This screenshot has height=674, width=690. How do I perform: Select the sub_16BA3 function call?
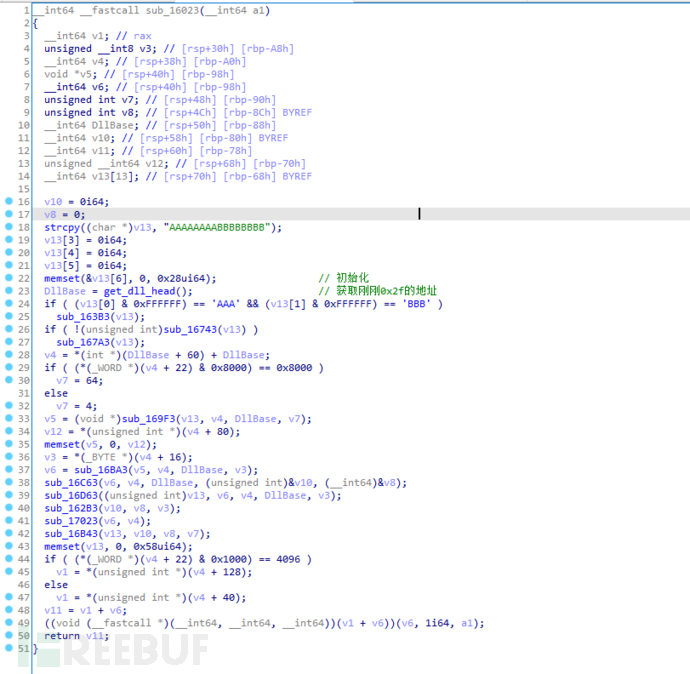[101, 470]
